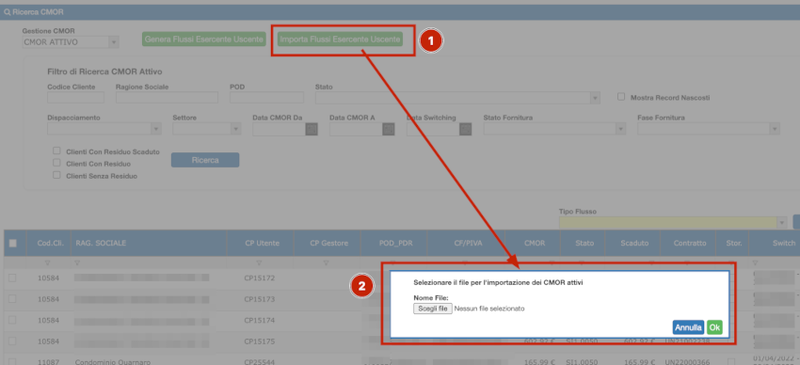
Task: Open the Dispacciamento dropdown
Action: 156,129
